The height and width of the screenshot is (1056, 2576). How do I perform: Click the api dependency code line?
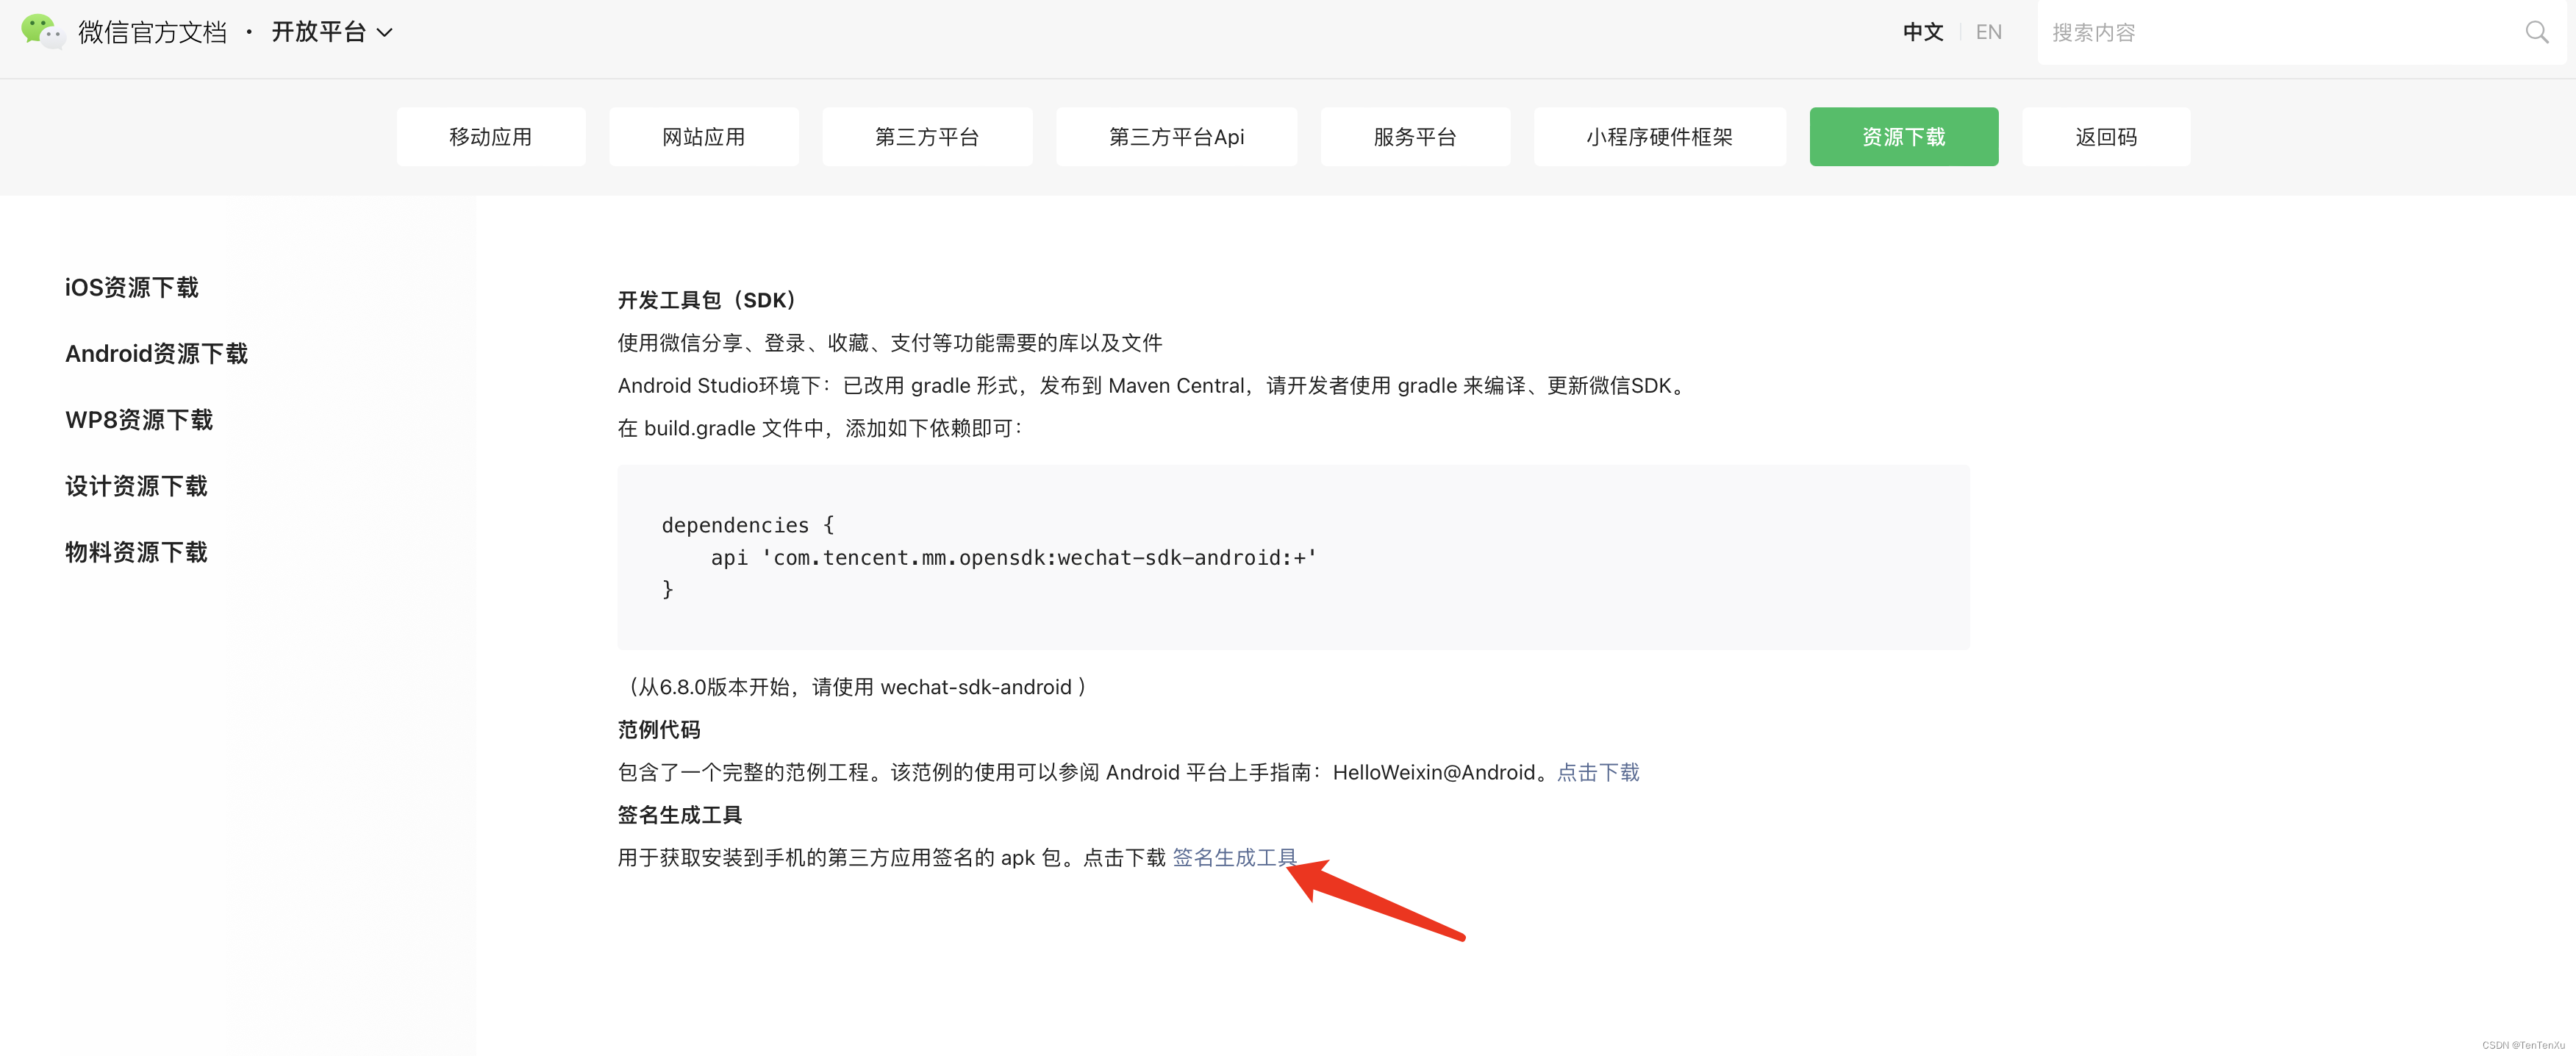1014,557
